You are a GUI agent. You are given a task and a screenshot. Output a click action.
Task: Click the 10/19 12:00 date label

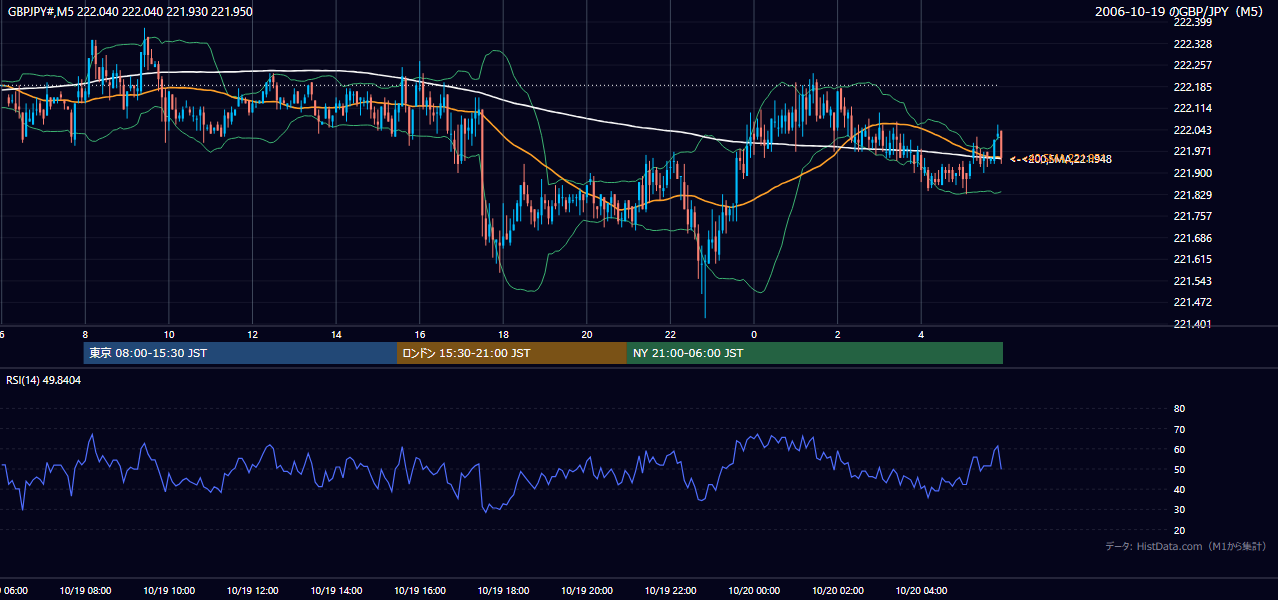tap(252, 591)
